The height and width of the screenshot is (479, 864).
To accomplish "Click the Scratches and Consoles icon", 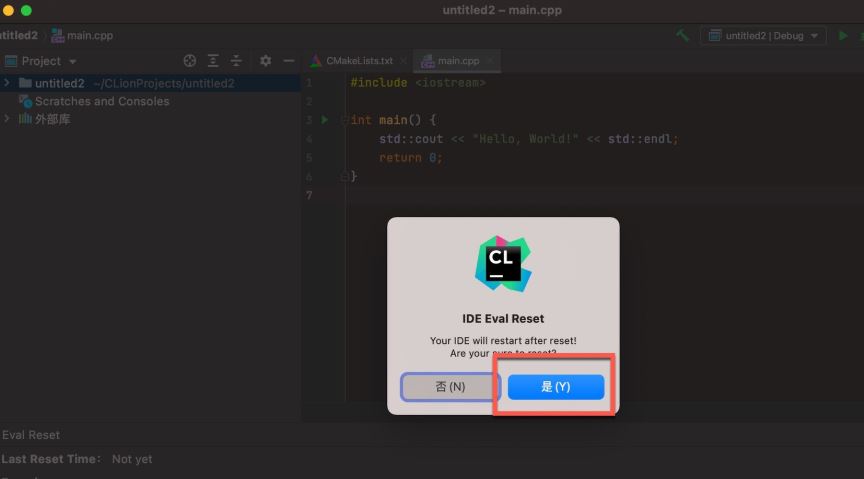I will (x=25, y=101).
